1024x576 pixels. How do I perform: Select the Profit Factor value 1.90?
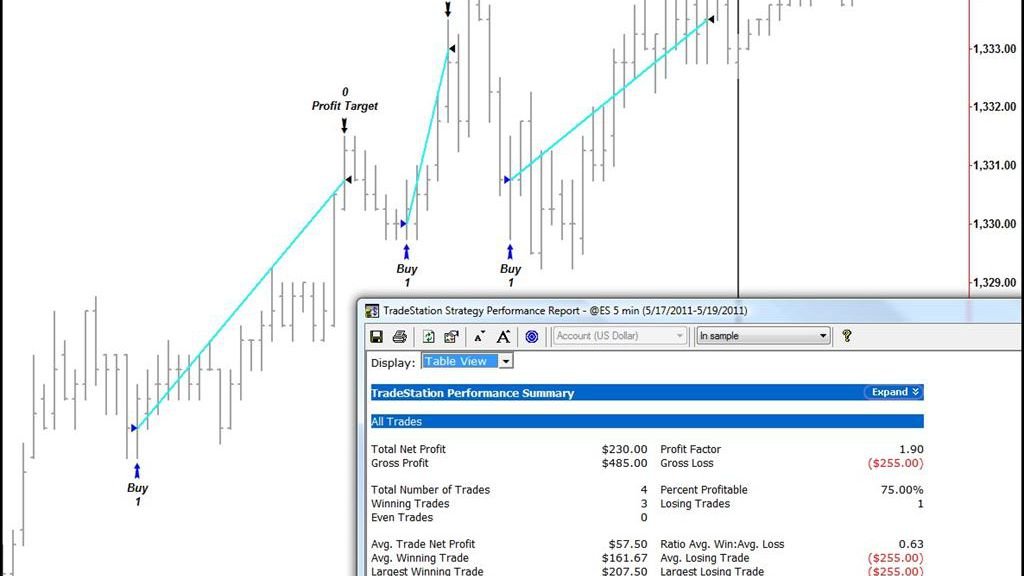[911, 449]
